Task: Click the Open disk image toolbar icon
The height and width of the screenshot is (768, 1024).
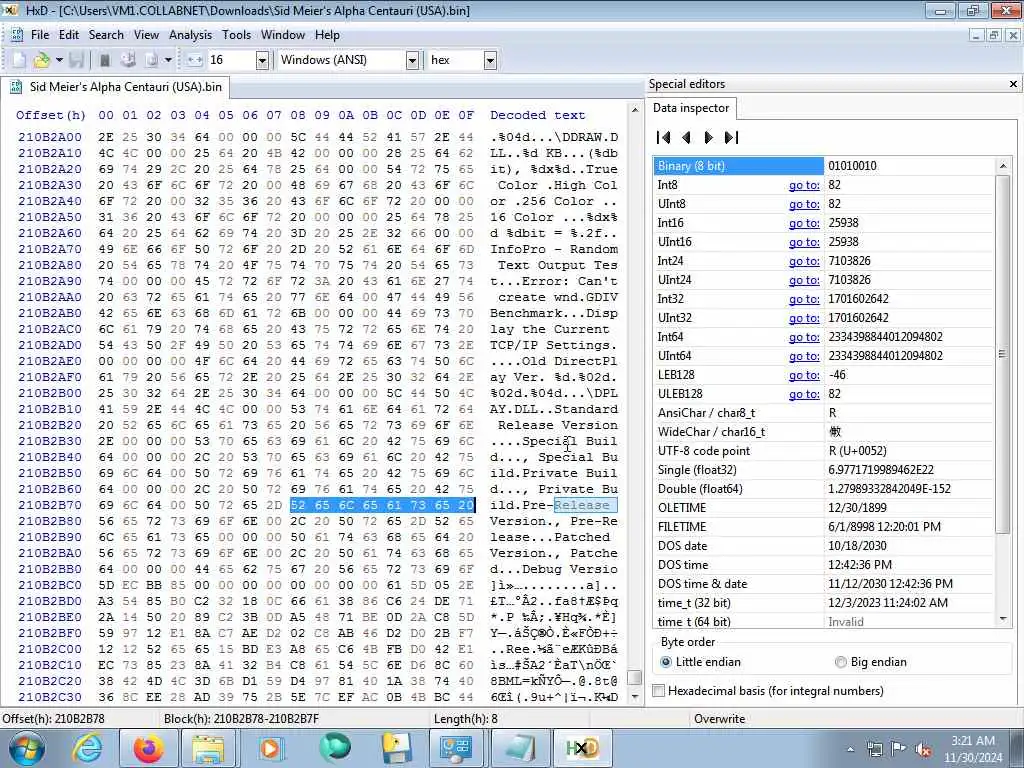Action: pyautogui.click(x=152, y=60)
